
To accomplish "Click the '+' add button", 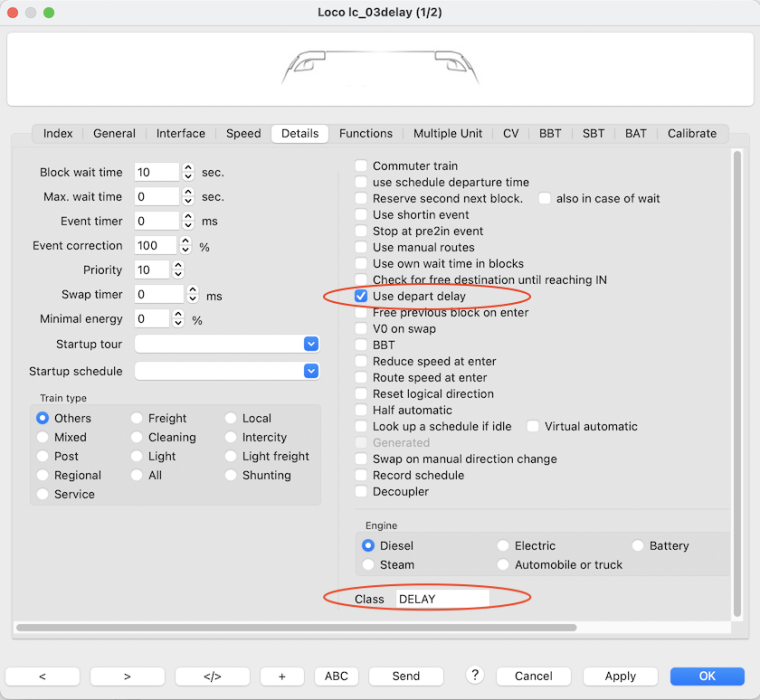I will (x=282, y=676).
